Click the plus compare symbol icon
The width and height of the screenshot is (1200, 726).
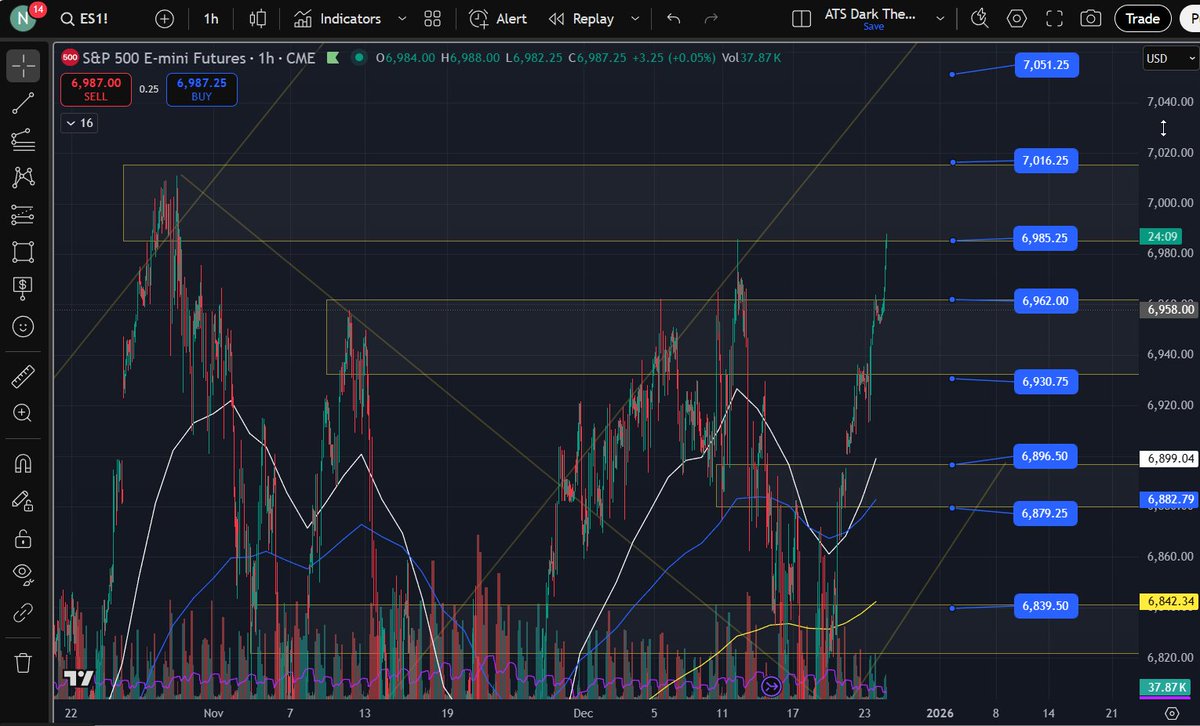coord(165,19)
